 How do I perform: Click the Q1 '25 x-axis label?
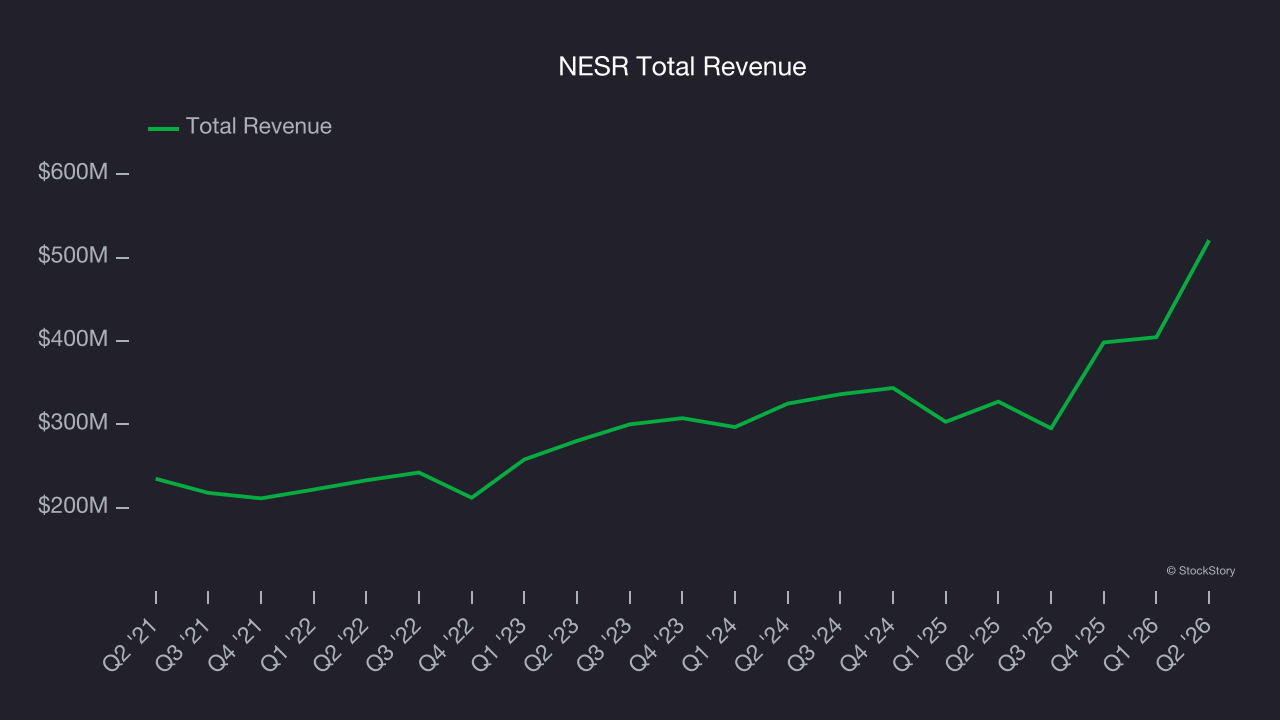[x=923, y=643]
